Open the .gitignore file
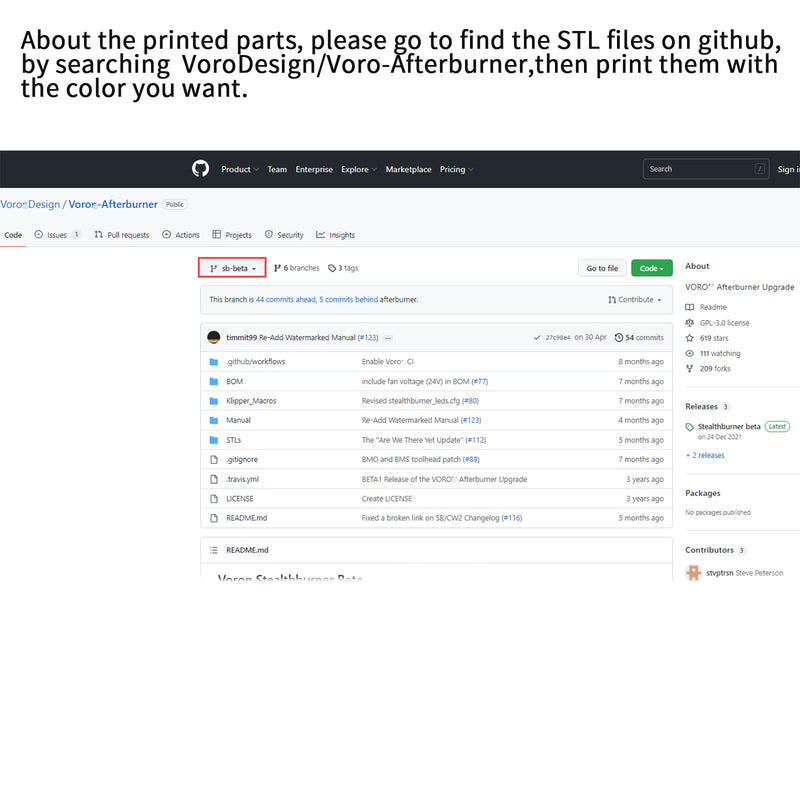The width and height of the screenshot is (800, 800). click(x=242, y=459)
